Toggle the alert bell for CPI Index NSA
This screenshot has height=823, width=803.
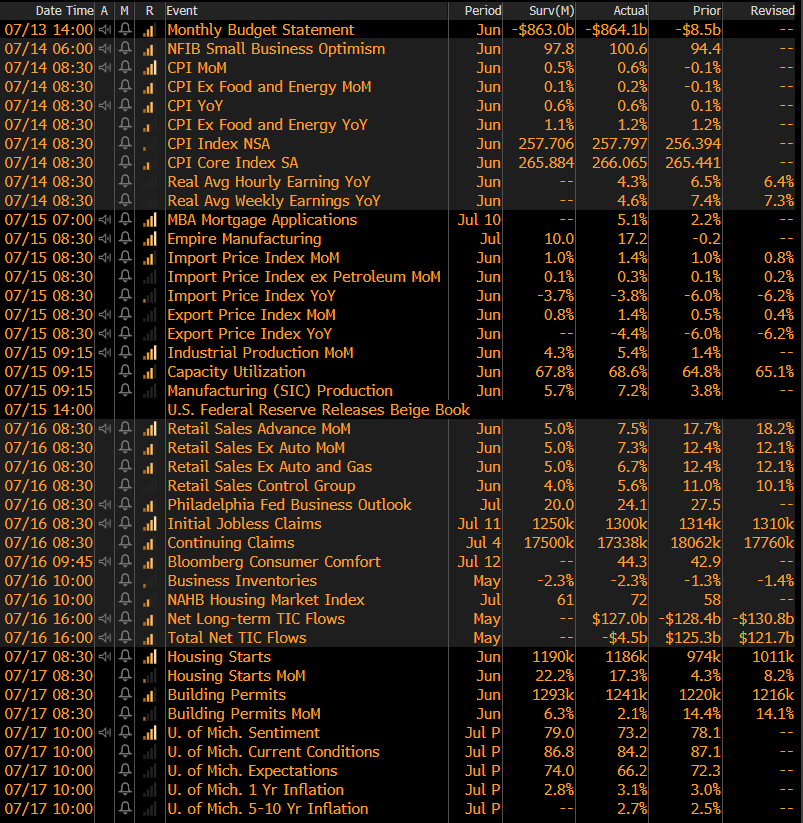point(125,144)
